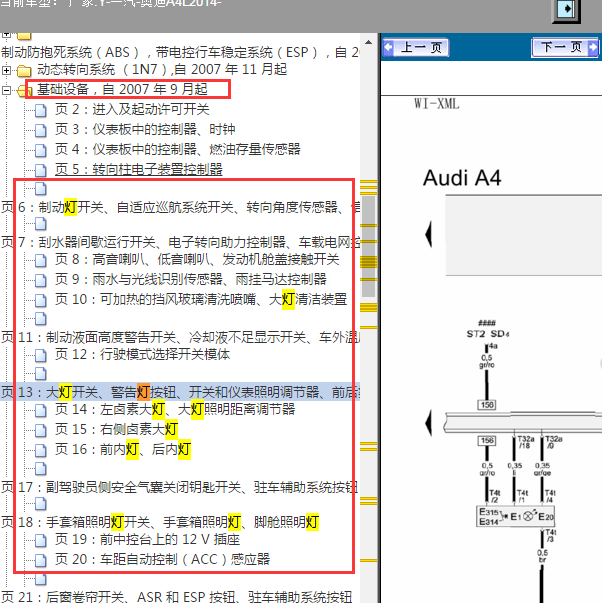This screenshot has width=602, height=603.
Task: Click page icon beside 页 3
Action: click(x=41, y=131)
